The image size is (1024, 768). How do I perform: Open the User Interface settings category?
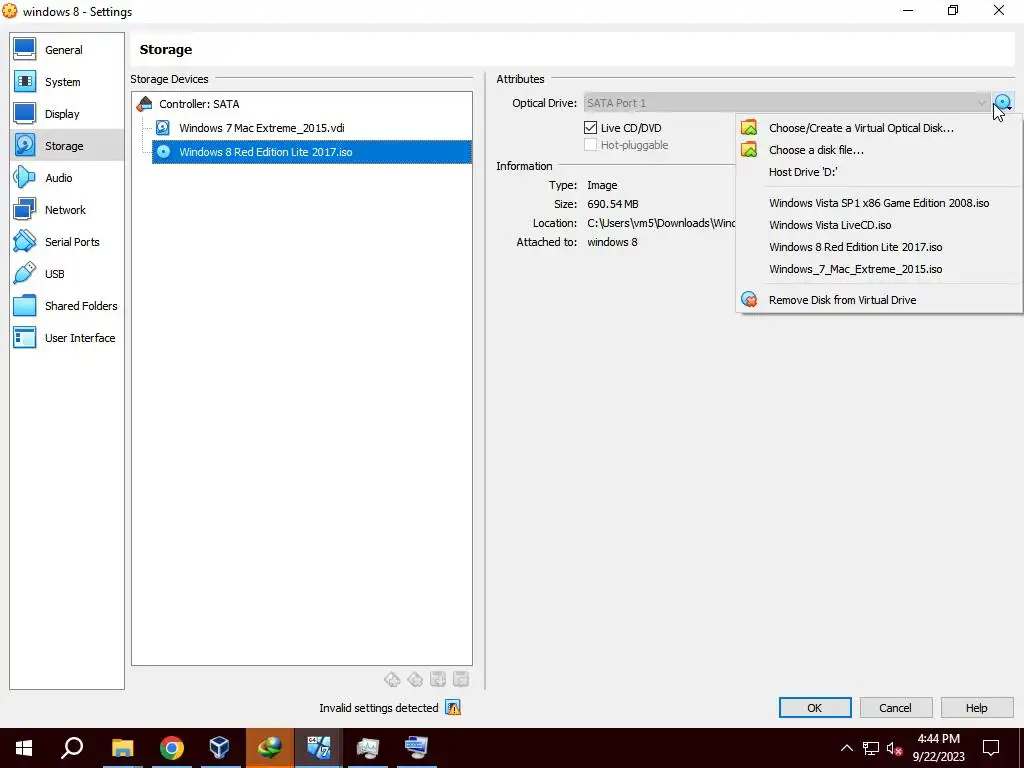[67, 338]
